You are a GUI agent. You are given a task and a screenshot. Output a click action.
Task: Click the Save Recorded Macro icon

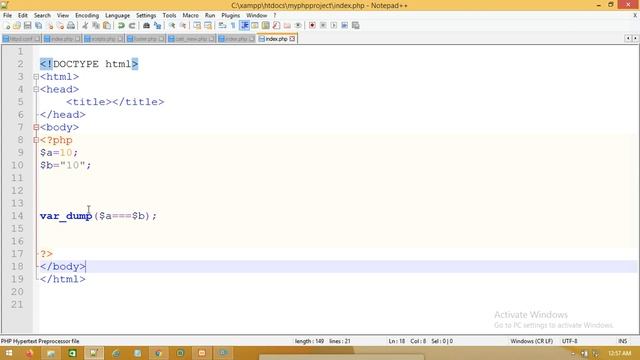(x=356, y=26)
